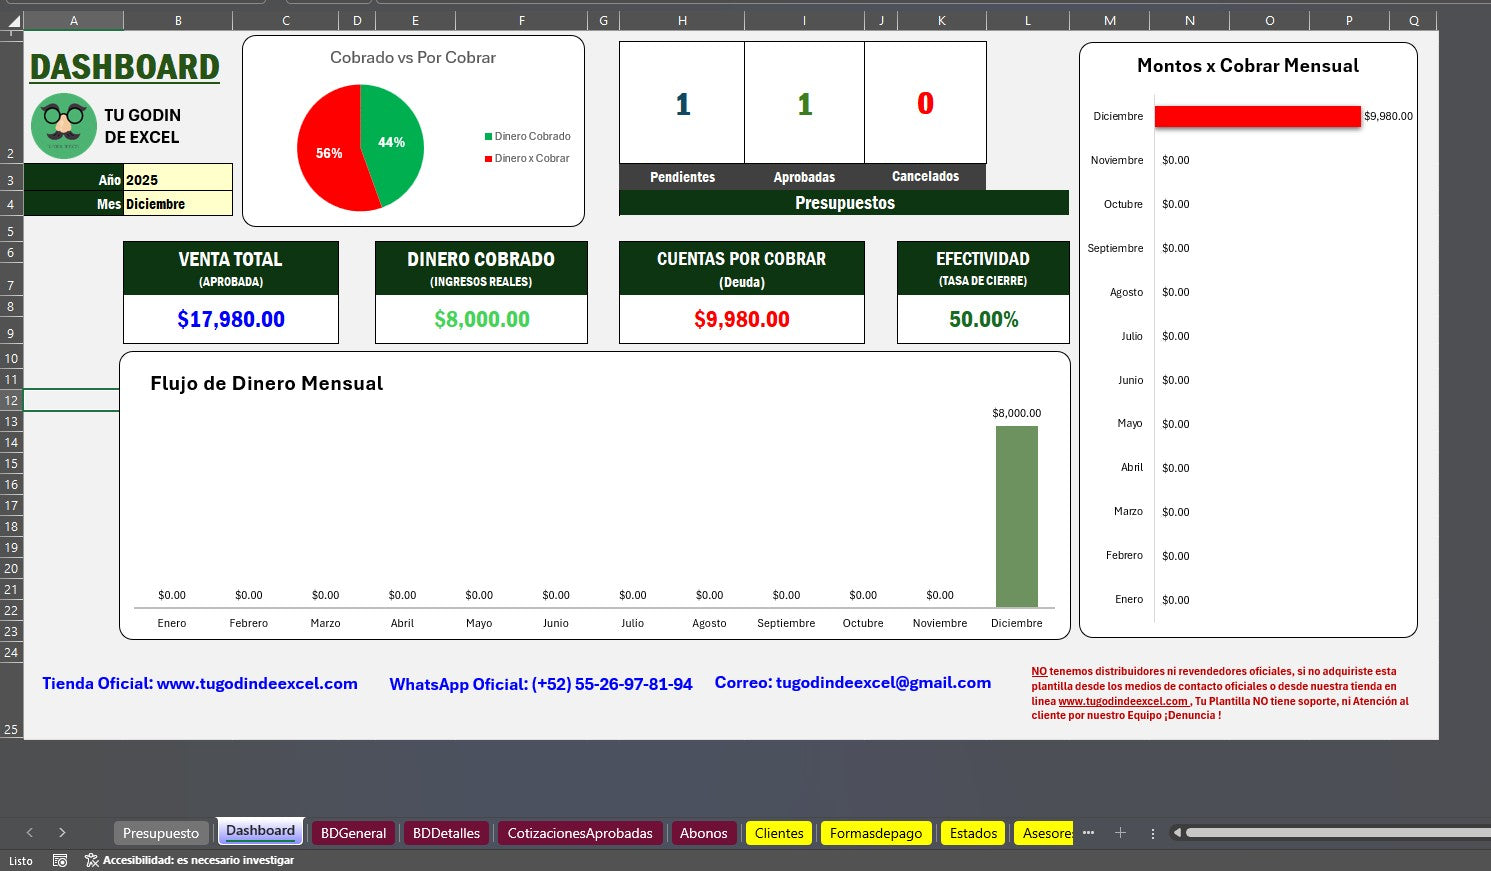Select the Clientes sheet tab
The image size is (1491, 871).
click(x=779, y=833)
